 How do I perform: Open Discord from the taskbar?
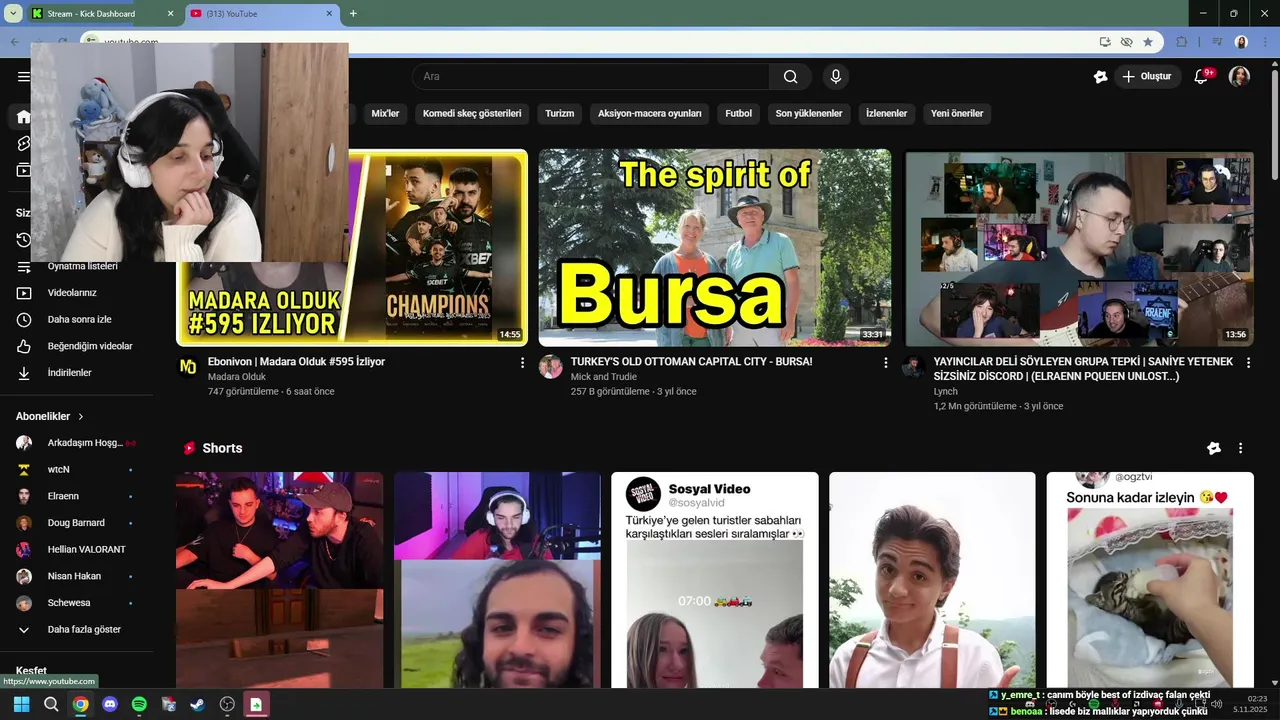[x=110, y=704]
